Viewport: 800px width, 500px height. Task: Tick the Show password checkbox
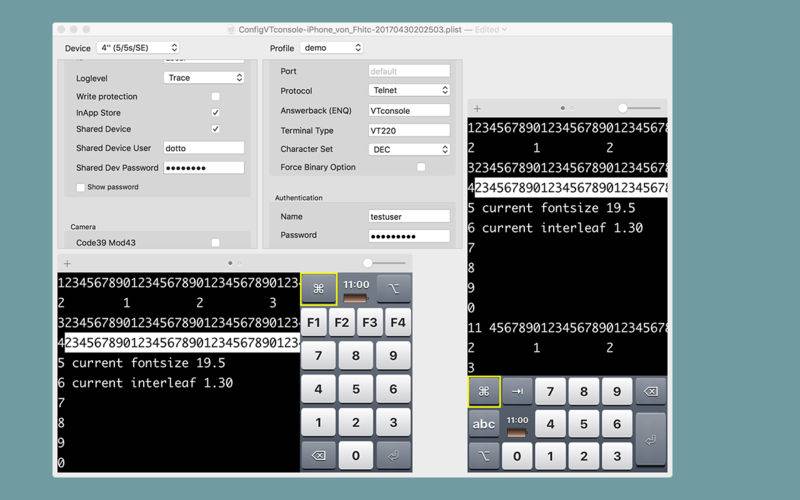[80, 187]
